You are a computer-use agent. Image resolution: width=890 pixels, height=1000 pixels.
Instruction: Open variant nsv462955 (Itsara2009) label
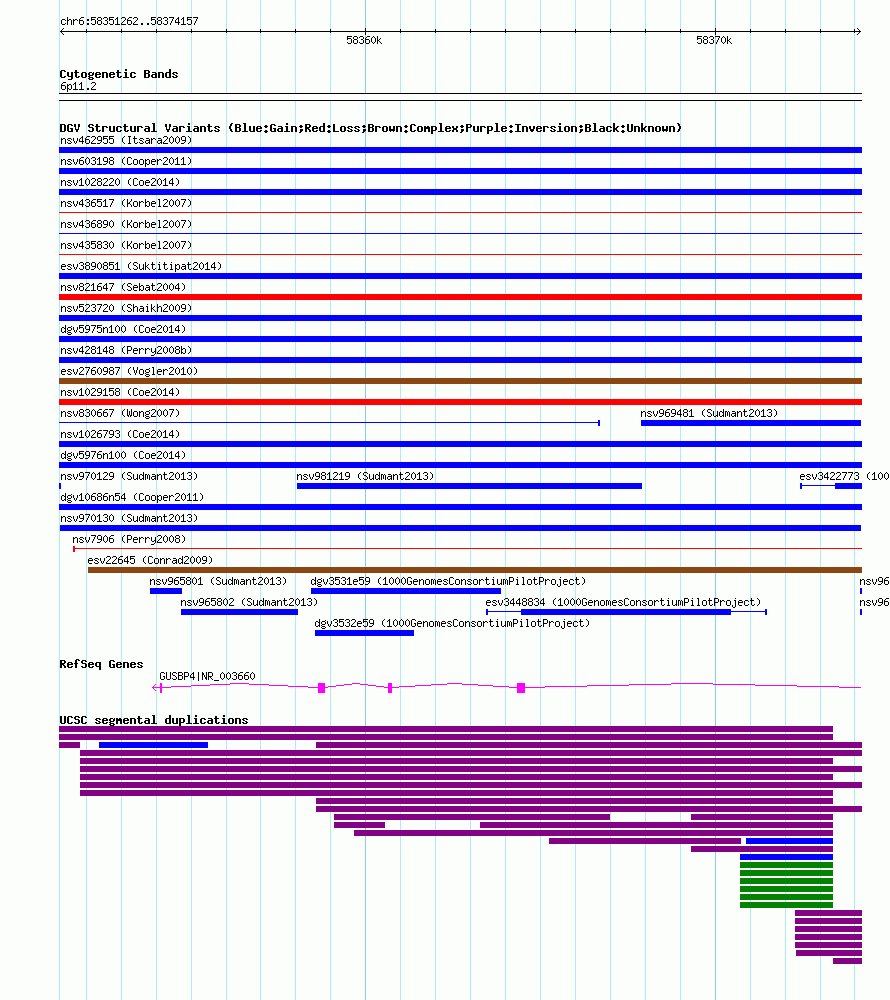click(x=126, y=140)
